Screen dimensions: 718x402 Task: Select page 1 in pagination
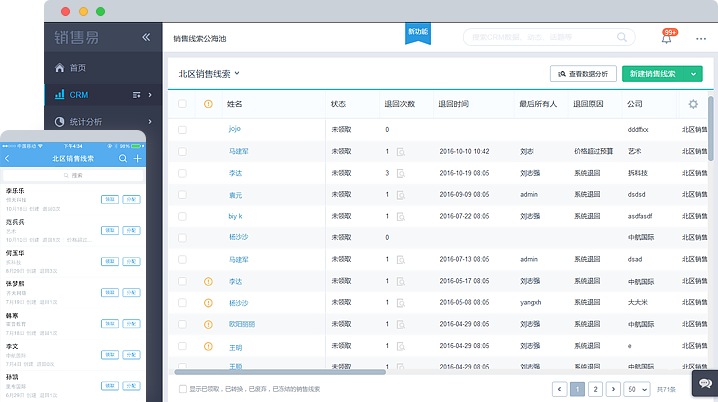[x=577, y=389]
